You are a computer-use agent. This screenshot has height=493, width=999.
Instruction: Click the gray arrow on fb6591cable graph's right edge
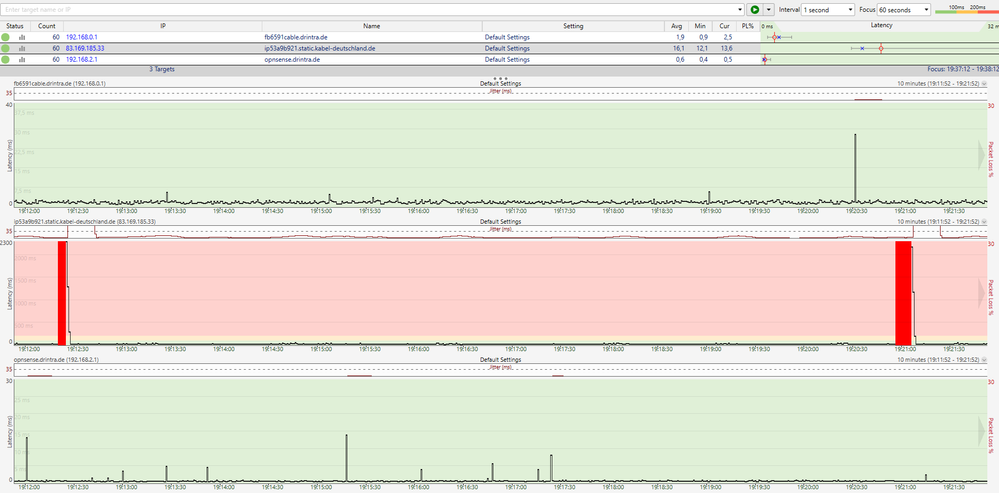click(982, 157)
